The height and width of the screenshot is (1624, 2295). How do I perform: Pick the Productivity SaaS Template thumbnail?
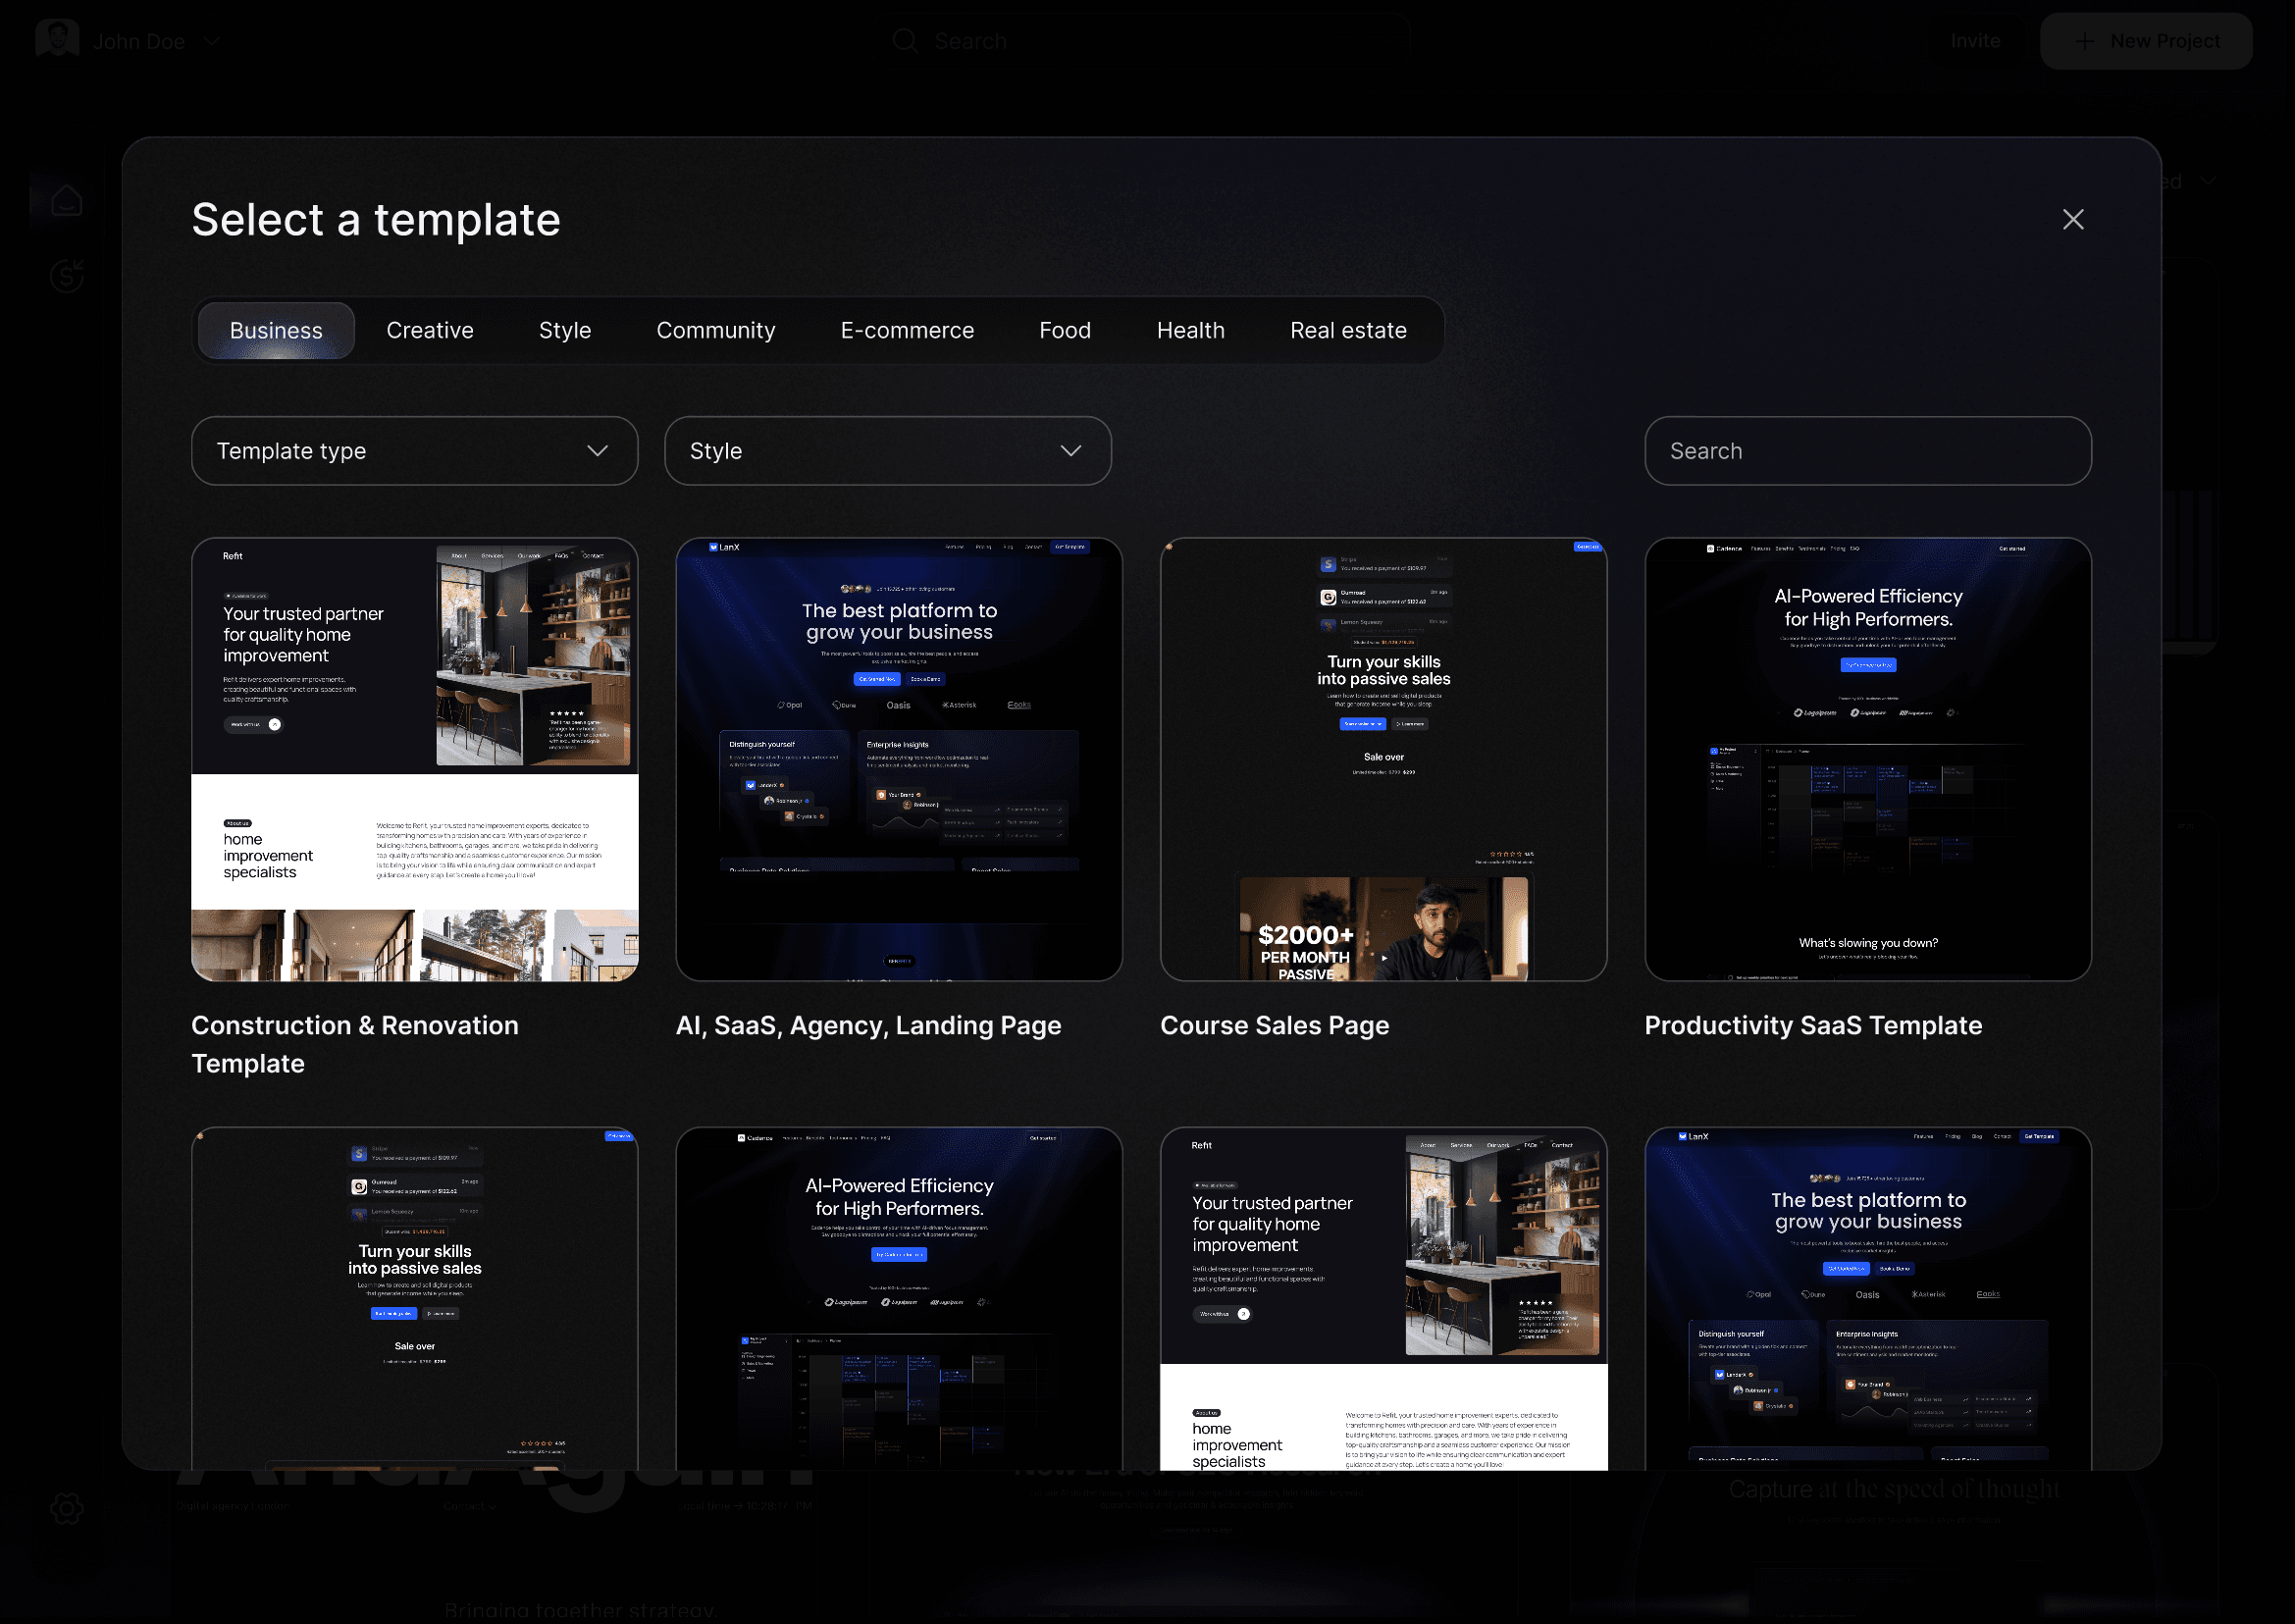[x=1867, y=759]
